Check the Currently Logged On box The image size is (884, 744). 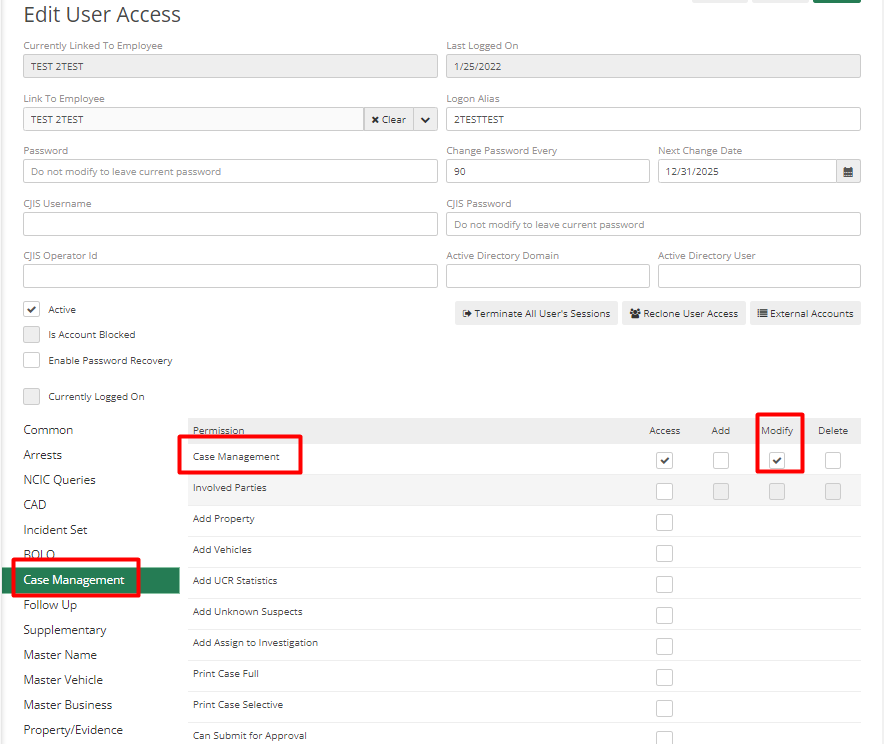(x=30, y=396)
